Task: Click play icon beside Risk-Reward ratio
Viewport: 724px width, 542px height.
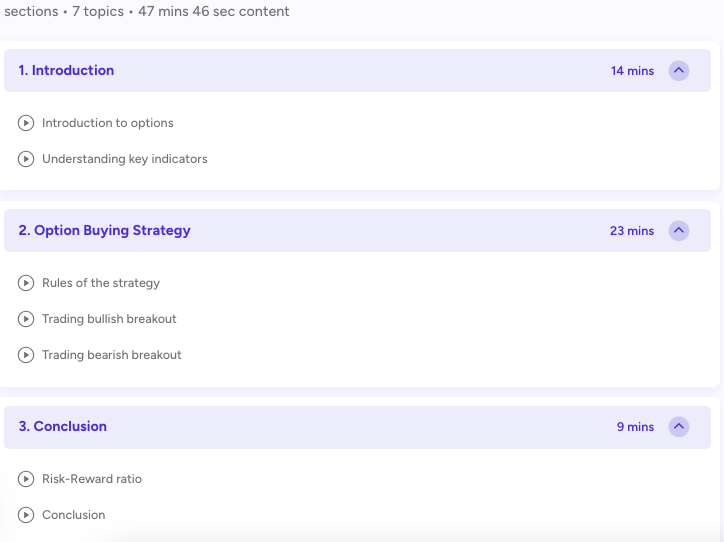Action: (x=26, y=479)
